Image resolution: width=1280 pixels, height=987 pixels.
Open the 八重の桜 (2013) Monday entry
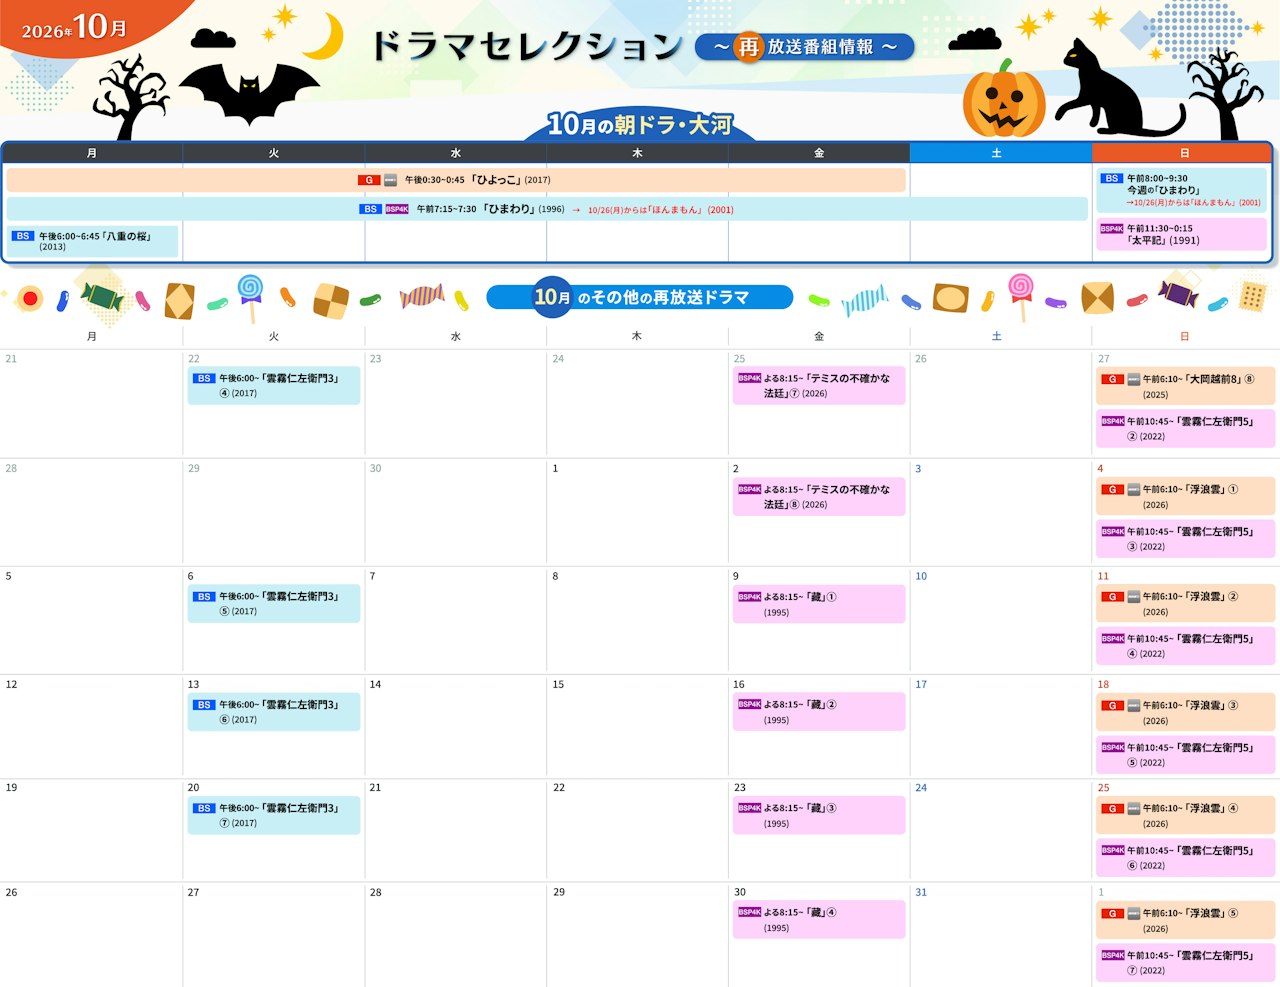click(x=93, y=241)
